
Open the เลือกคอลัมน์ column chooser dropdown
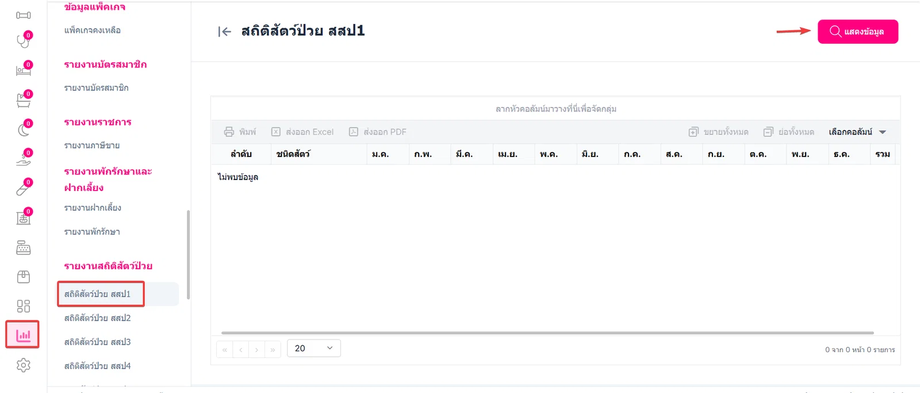pyautogui.click(x=857, y=132)
